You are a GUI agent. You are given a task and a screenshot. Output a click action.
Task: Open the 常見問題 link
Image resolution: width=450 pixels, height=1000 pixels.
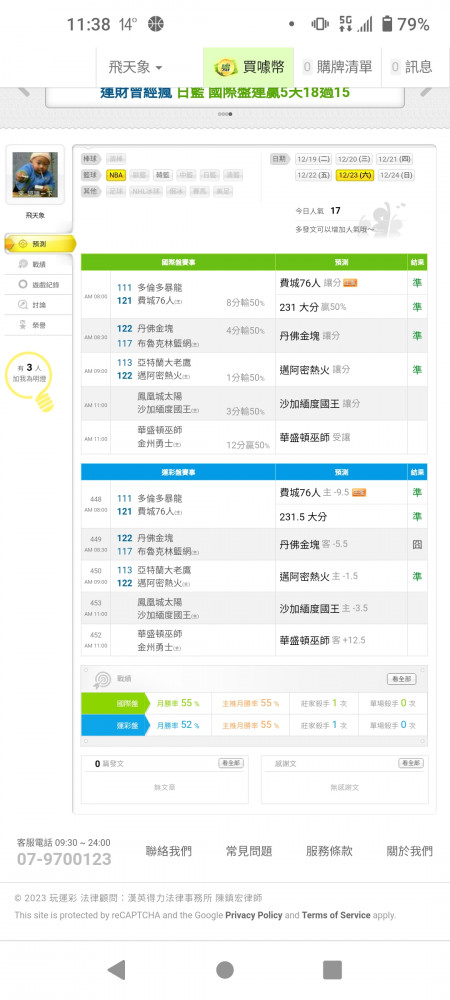pyautogui.click(x=249, y=851)
